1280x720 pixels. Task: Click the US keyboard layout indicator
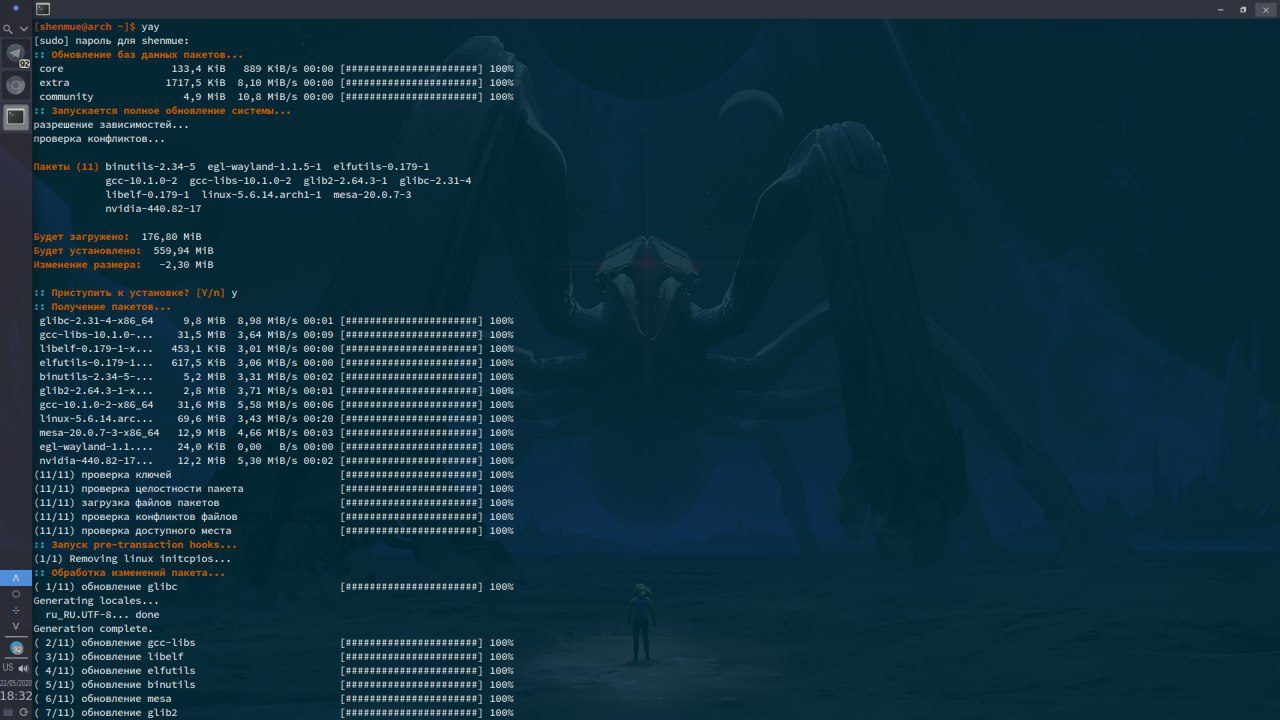pyautogui.click(x=8, y=667)
